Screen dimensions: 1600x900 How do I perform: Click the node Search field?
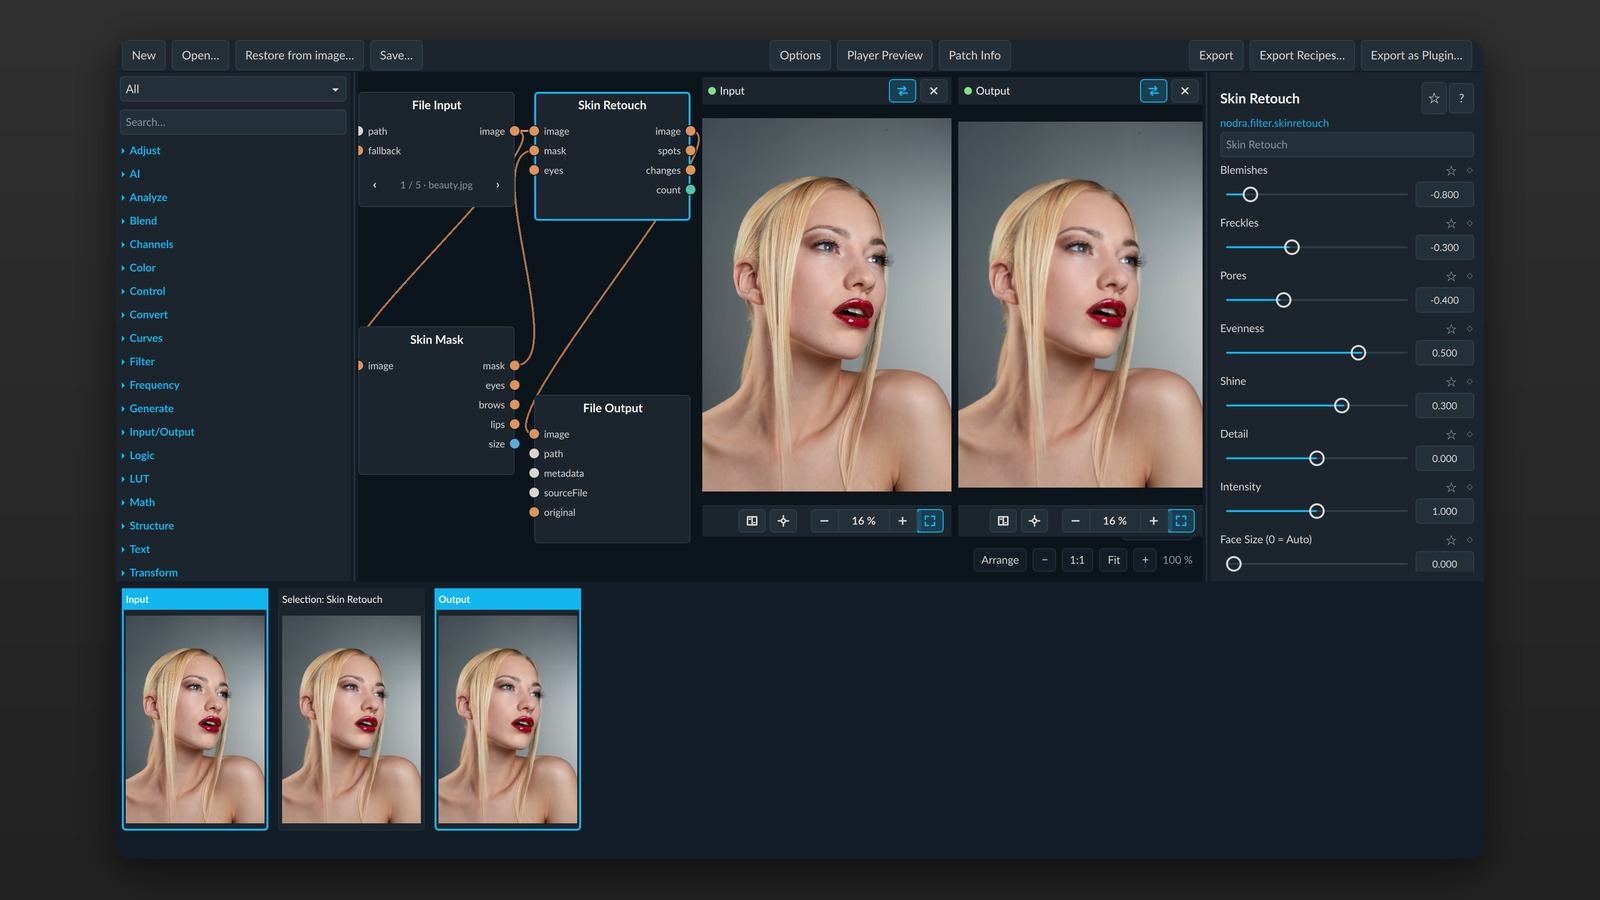coord(233,122)
